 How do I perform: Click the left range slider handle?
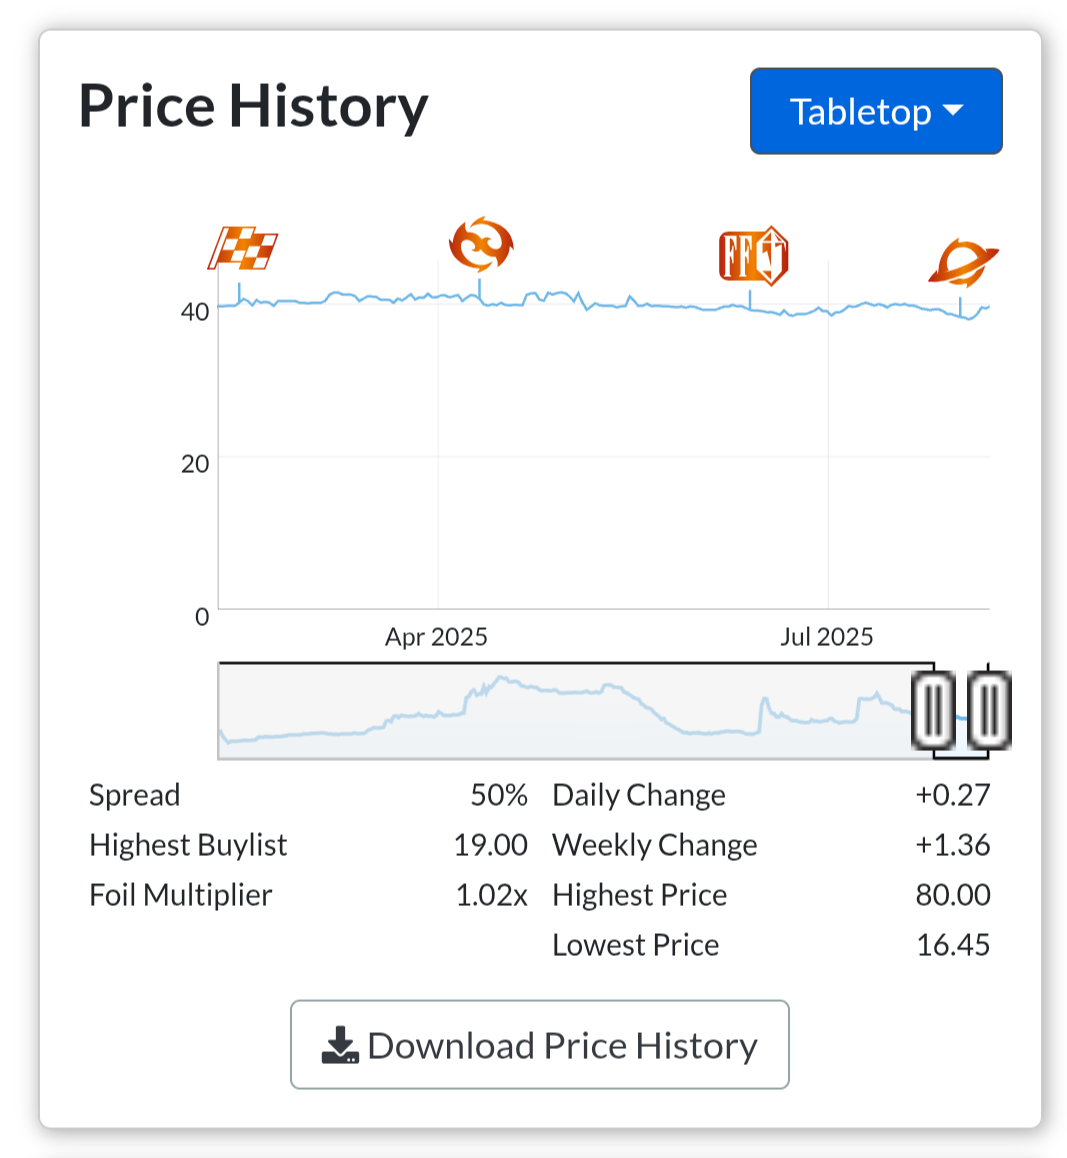point(933,710)
